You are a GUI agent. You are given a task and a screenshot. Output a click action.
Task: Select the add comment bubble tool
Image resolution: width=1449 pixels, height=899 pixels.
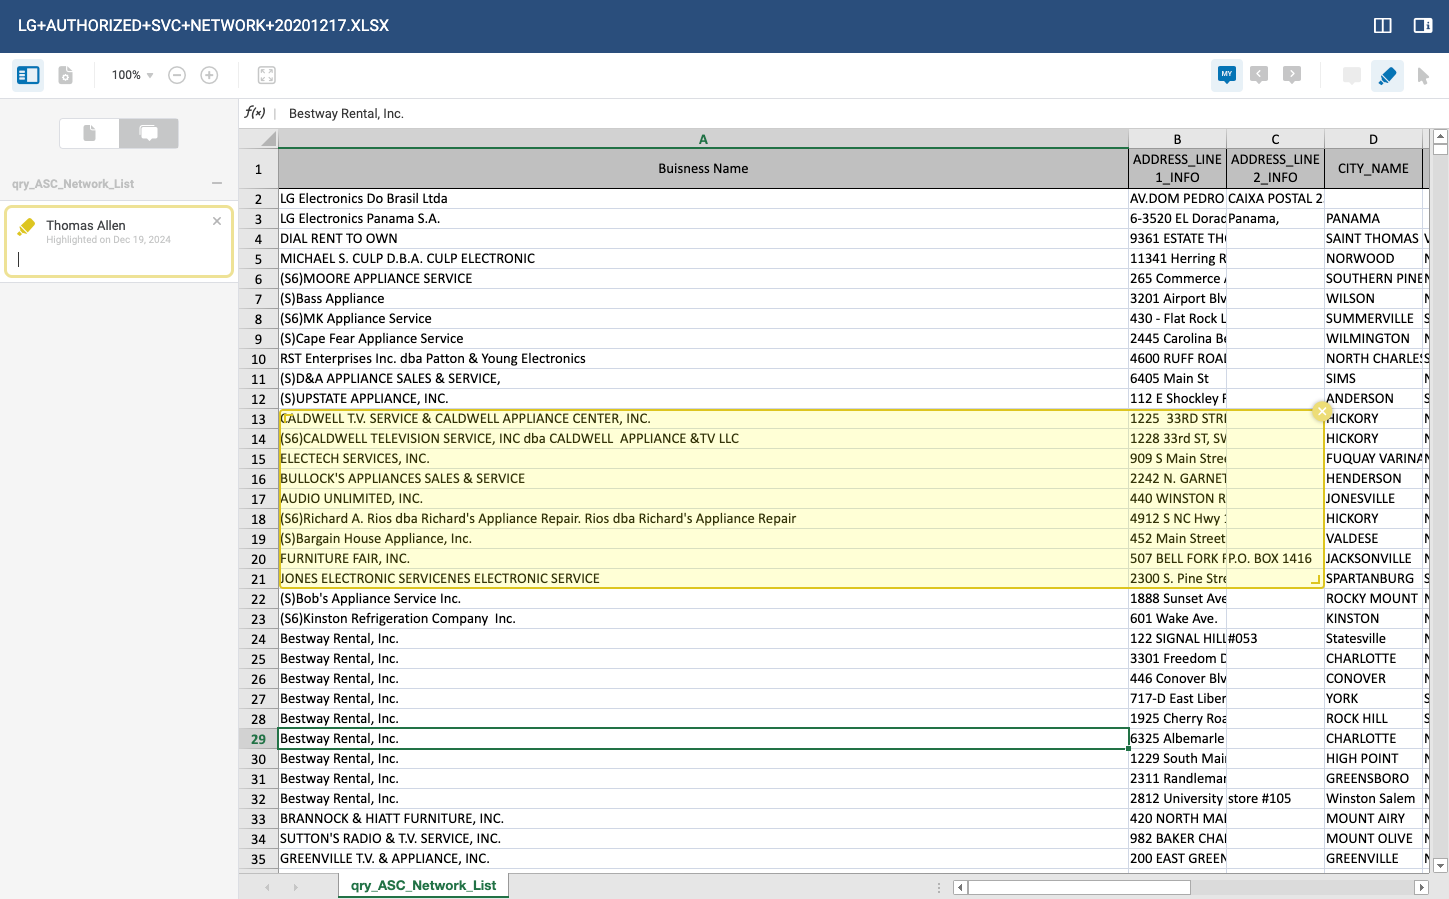1352,76
